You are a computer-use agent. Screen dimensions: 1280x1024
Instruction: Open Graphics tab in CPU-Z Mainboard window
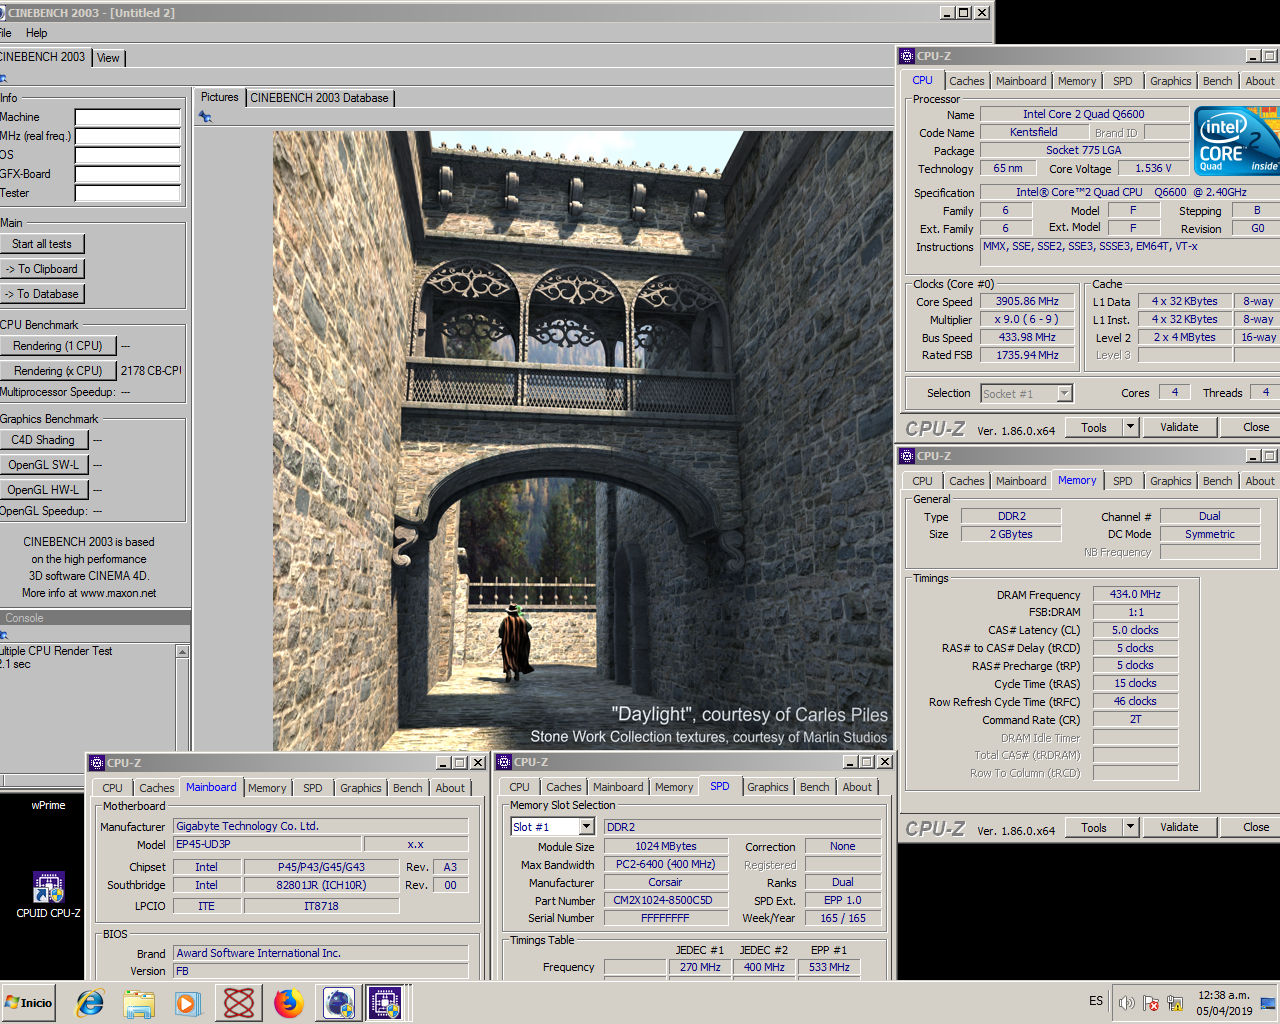(360, 788)
